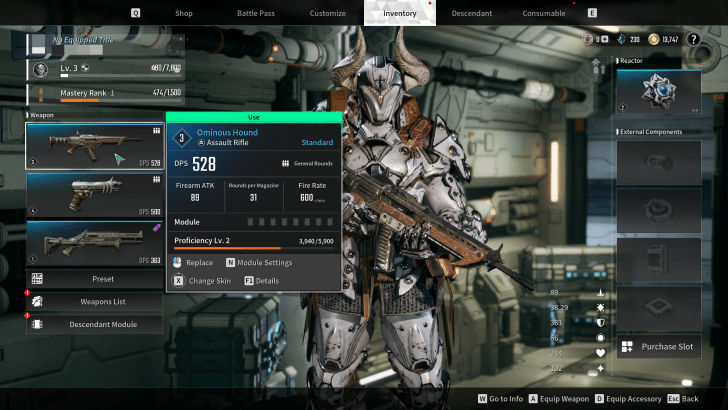Click the gold coin currency icon
This screenshot has height=410, width=728.
coord(654,39)
